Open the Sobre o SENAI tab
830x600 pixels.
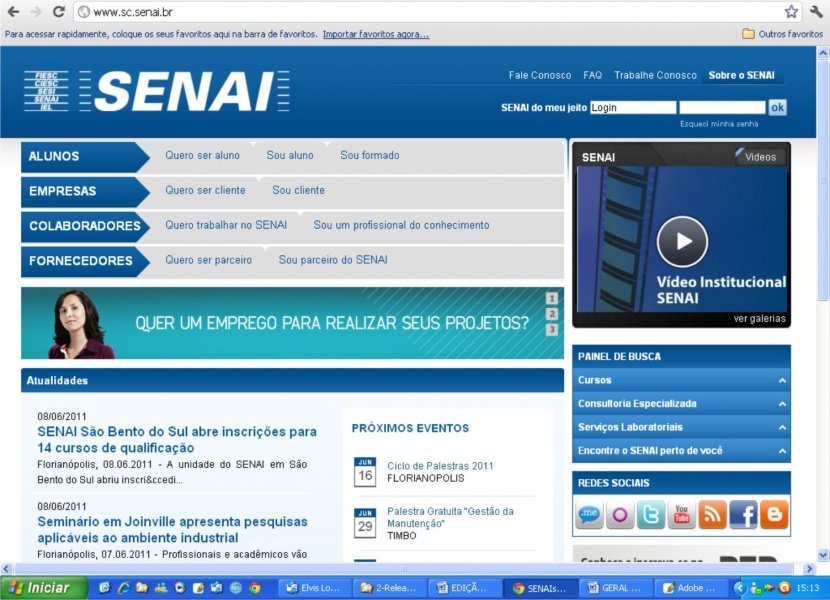click(742, 75)
